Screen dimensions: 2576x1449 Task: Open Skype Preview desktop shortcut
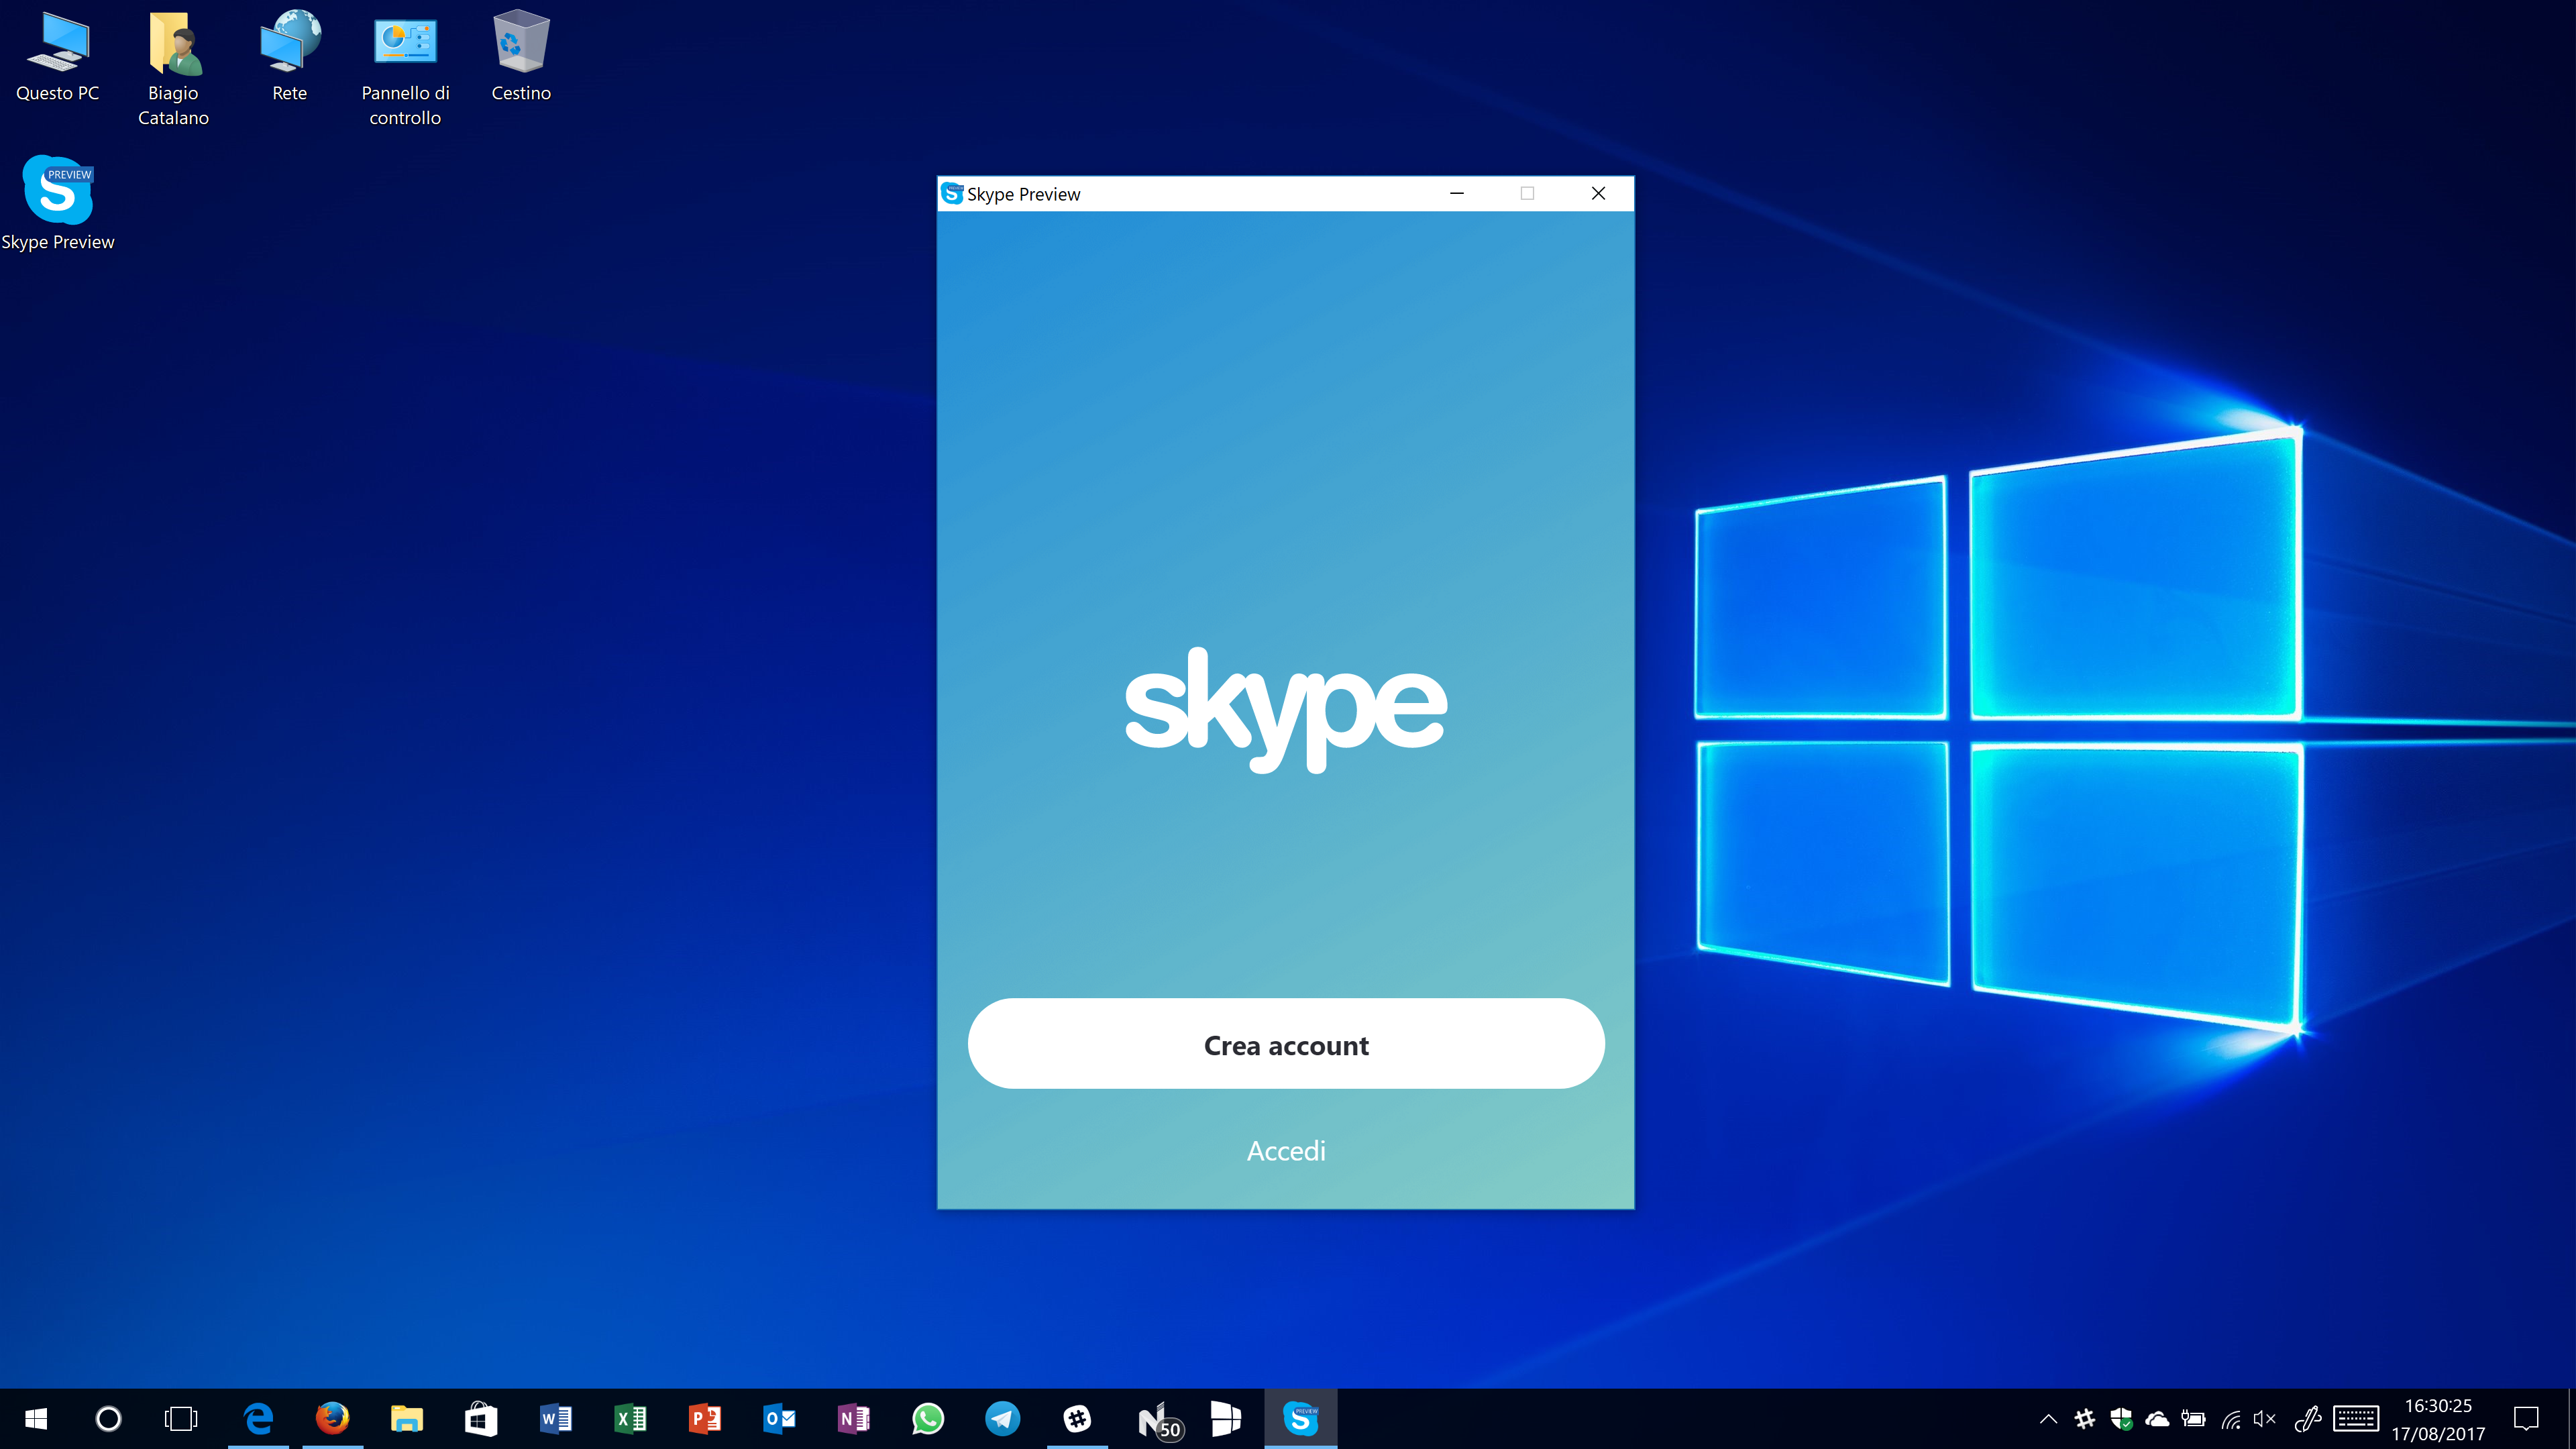coord(58,204)
